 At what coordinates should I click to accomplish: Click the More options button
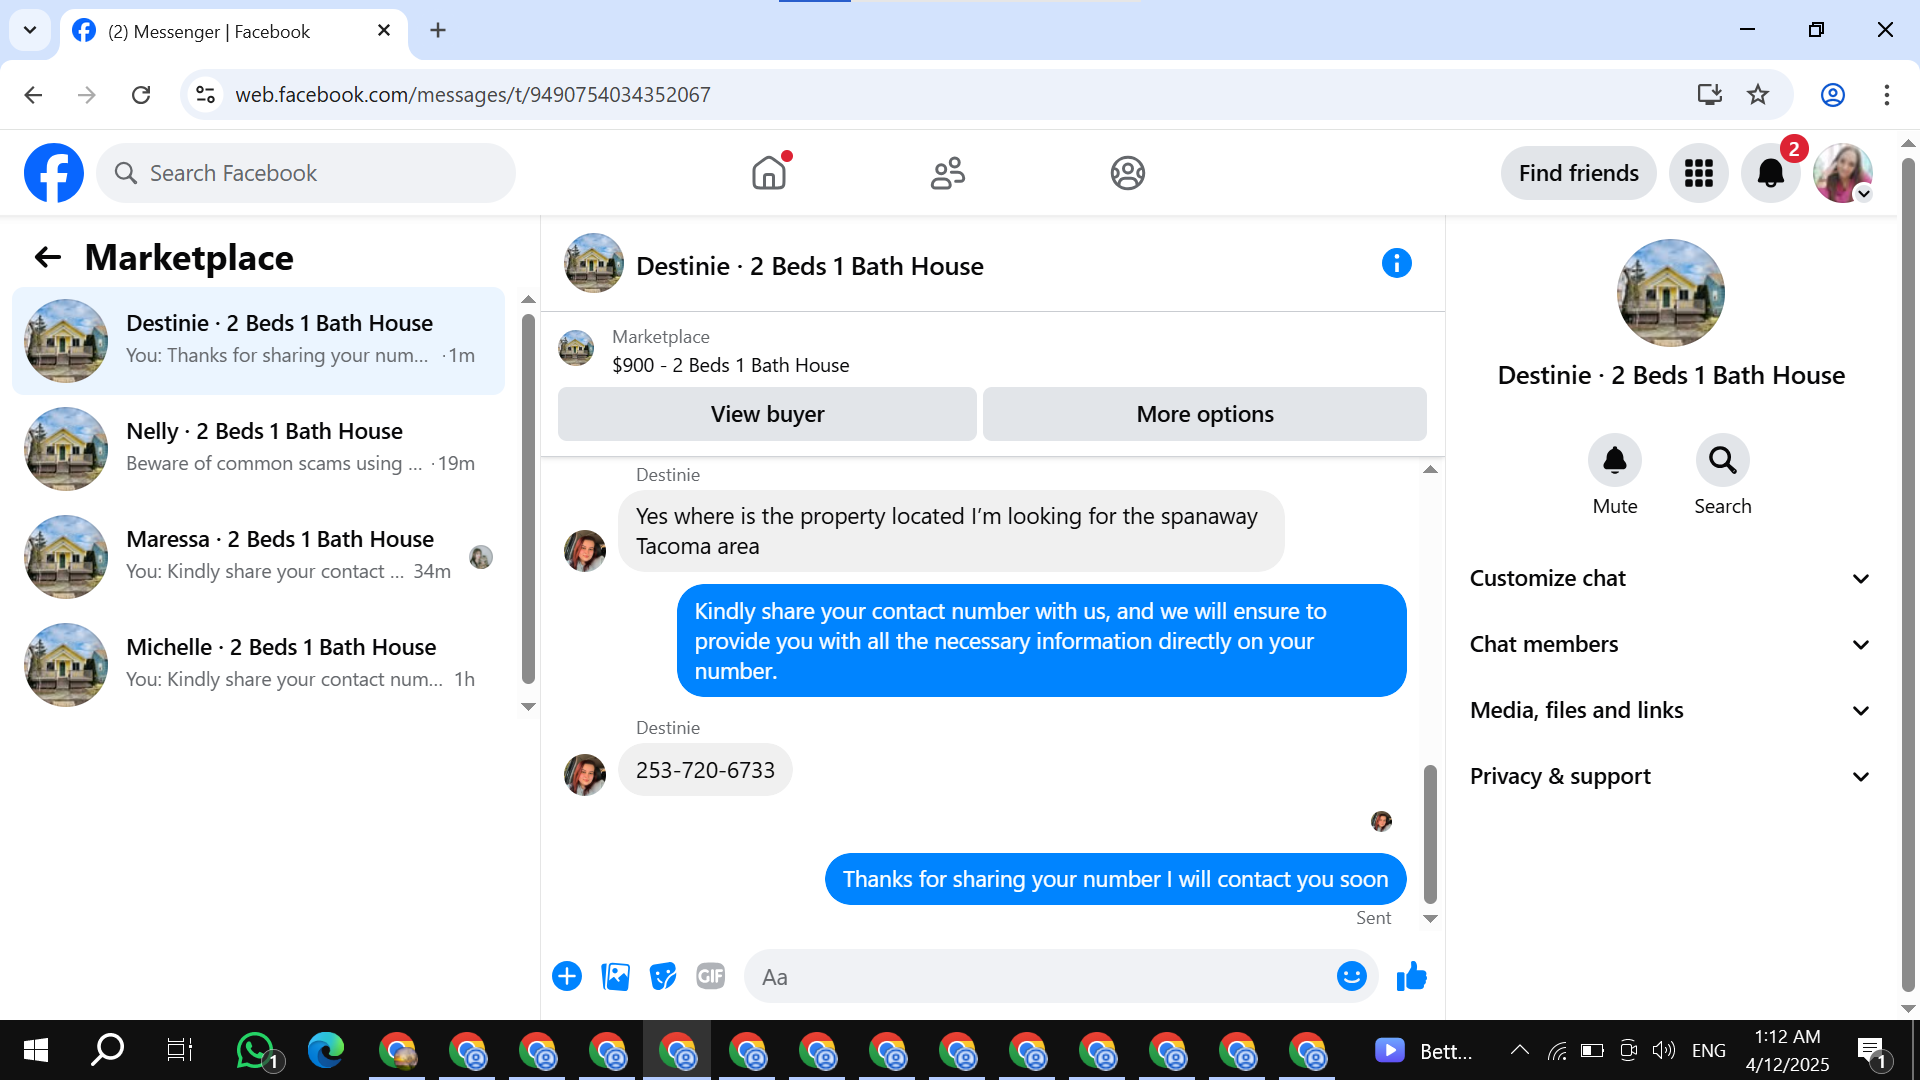[x=1205, y=414]
